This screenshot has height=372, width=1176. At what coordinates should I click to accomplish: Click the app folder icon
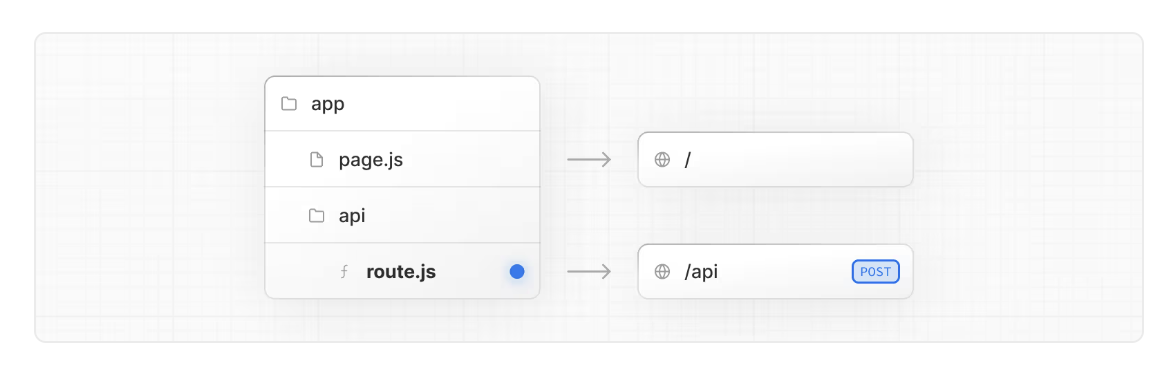click(x=289, y=104)
